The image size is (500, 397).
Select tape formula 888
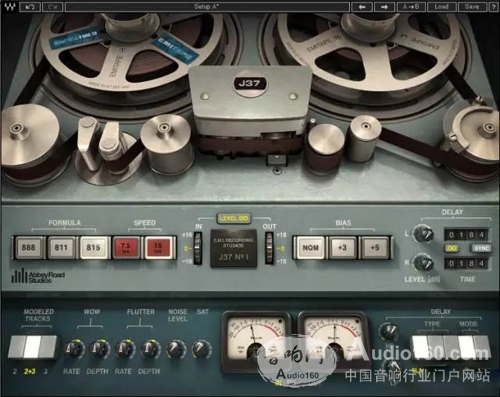(29, 248)
